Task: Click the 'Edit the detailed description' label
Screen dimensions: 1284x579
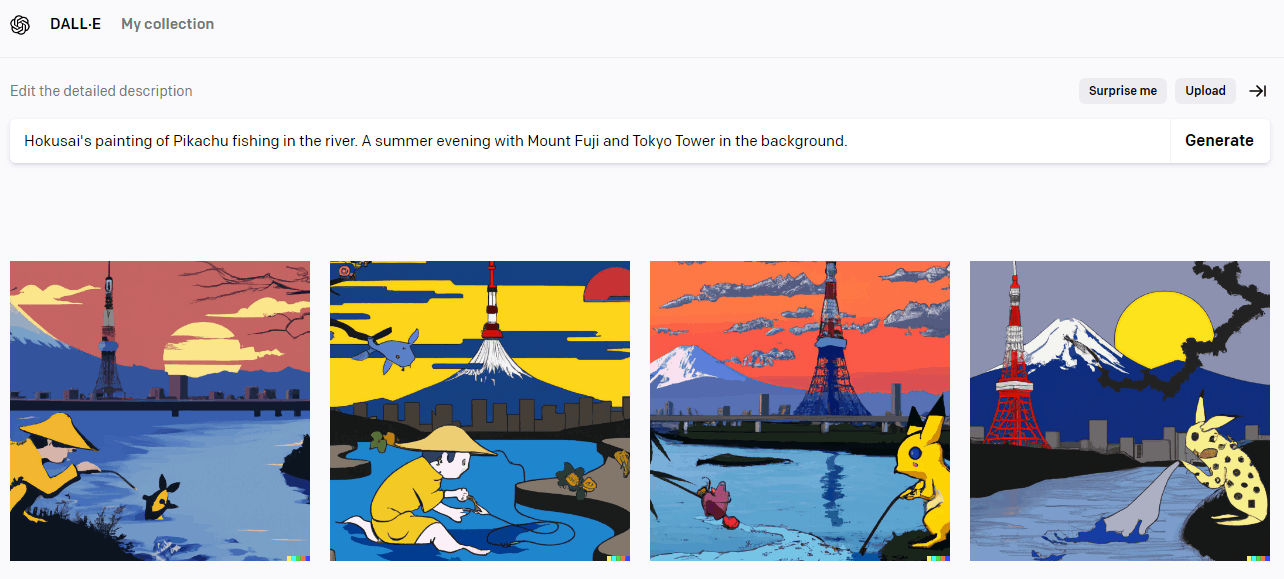Action: (101, 91)
